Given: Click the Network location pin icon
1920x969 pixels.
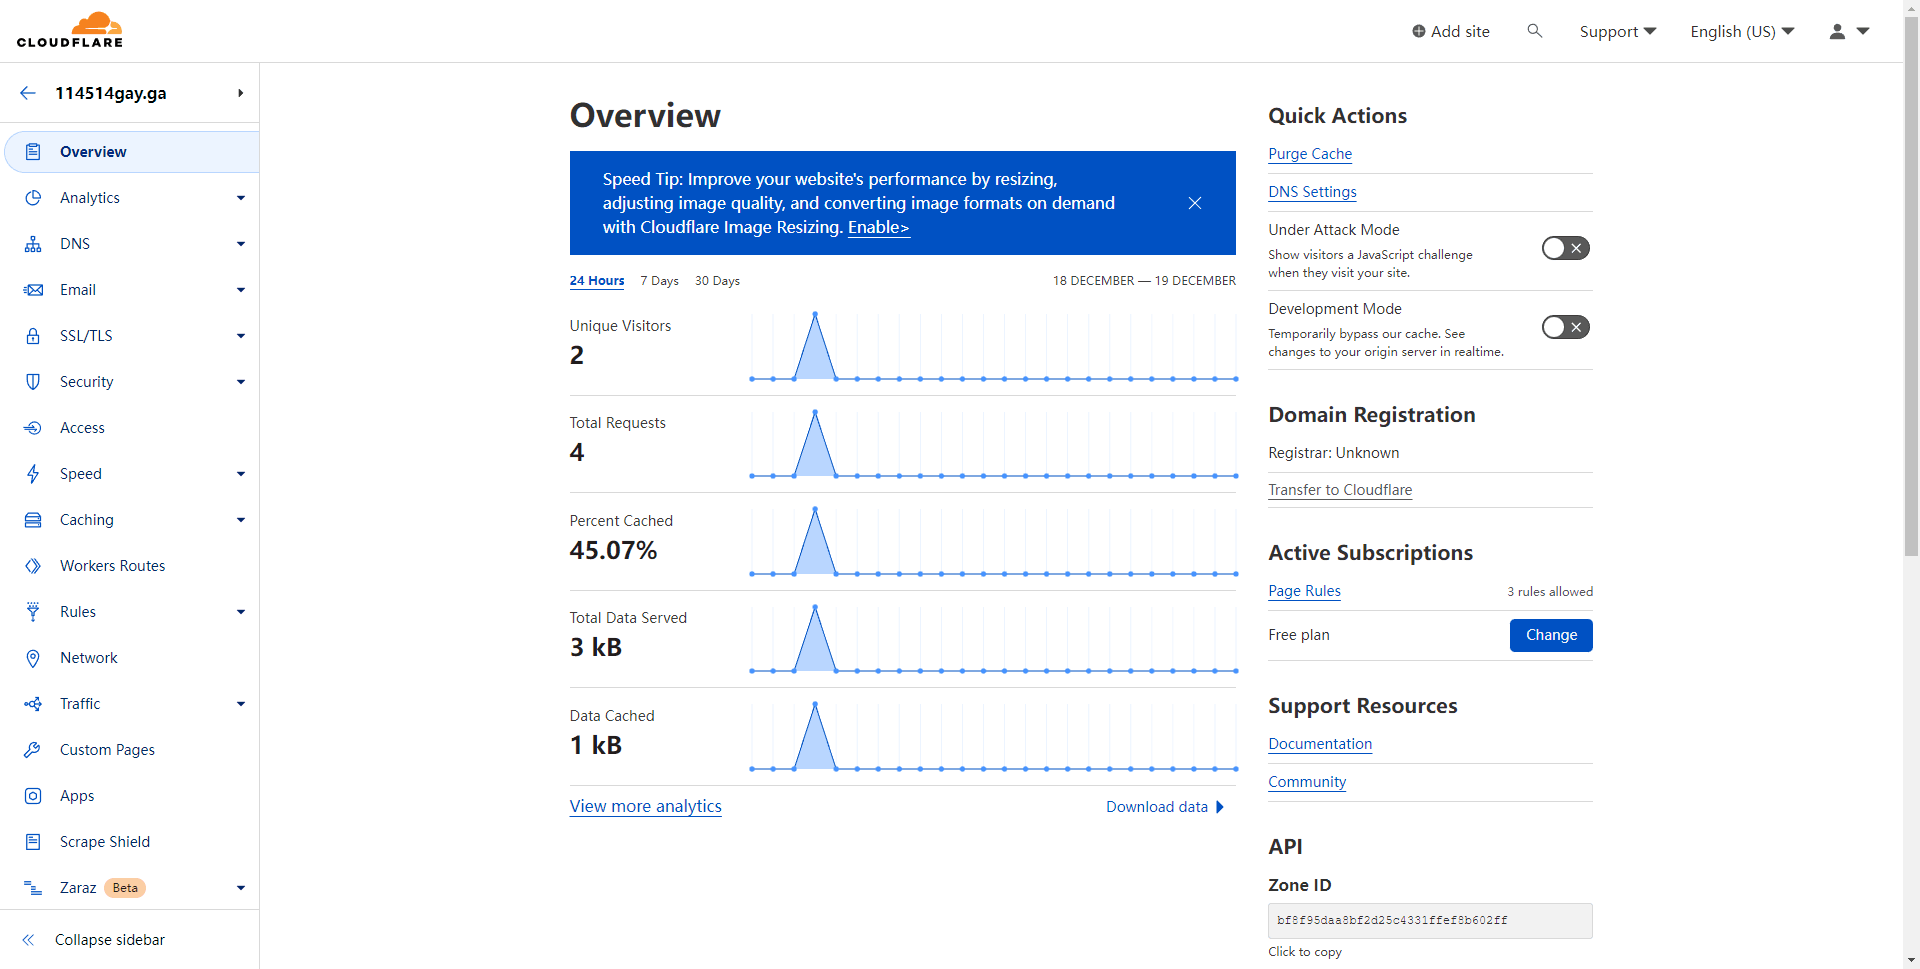Looking at the screenshot, I should click(33, 658).
